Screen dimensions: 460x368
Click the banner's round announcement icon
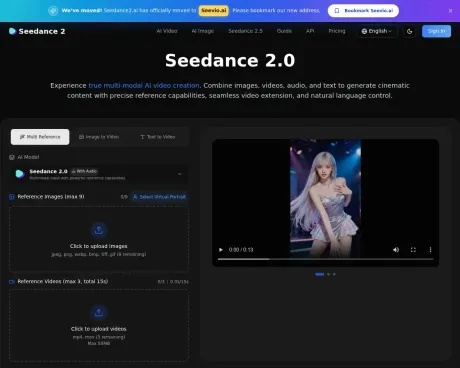[53, 11]
